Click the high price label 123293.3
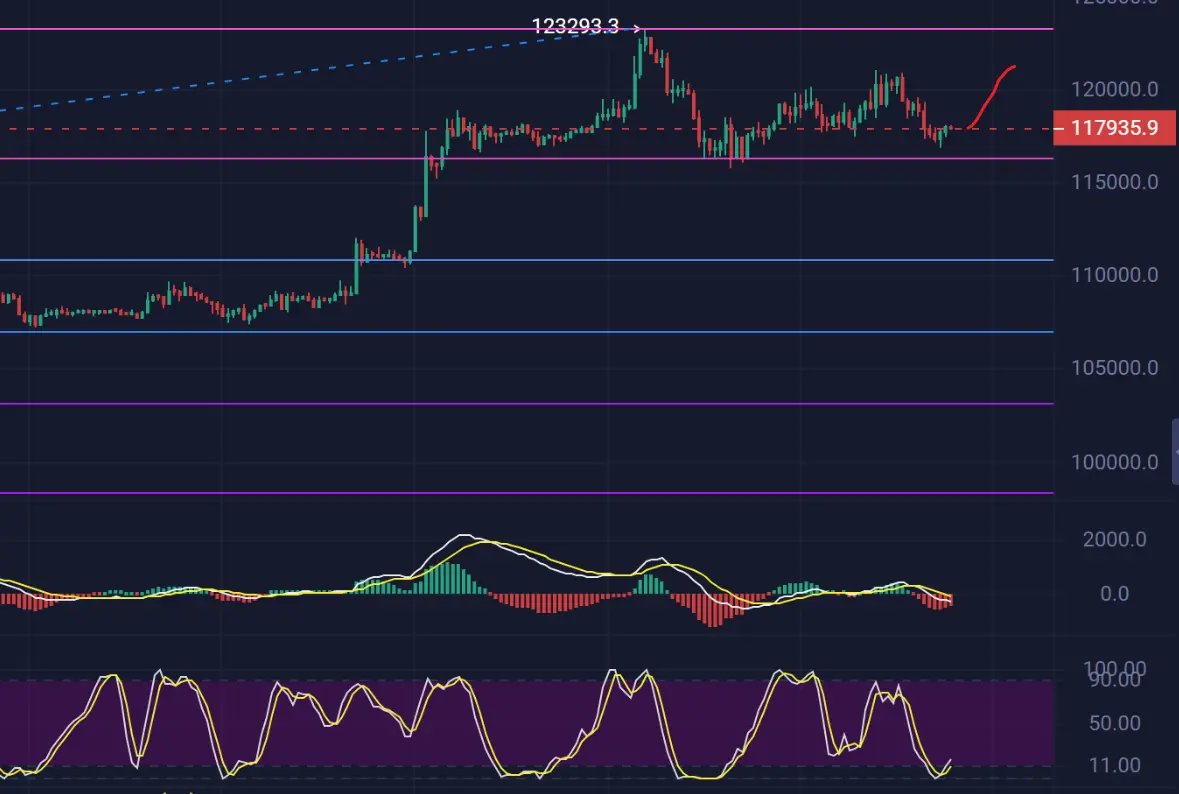The height and width of the screenshot is (794, 1179). (x=575, y=26)
